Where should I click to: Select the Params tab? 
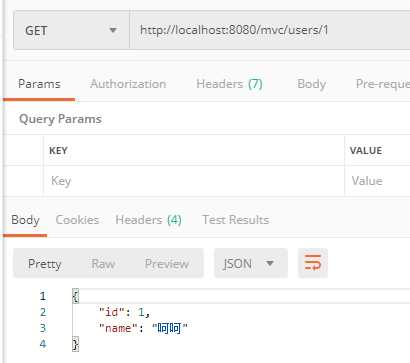point(39,84)
